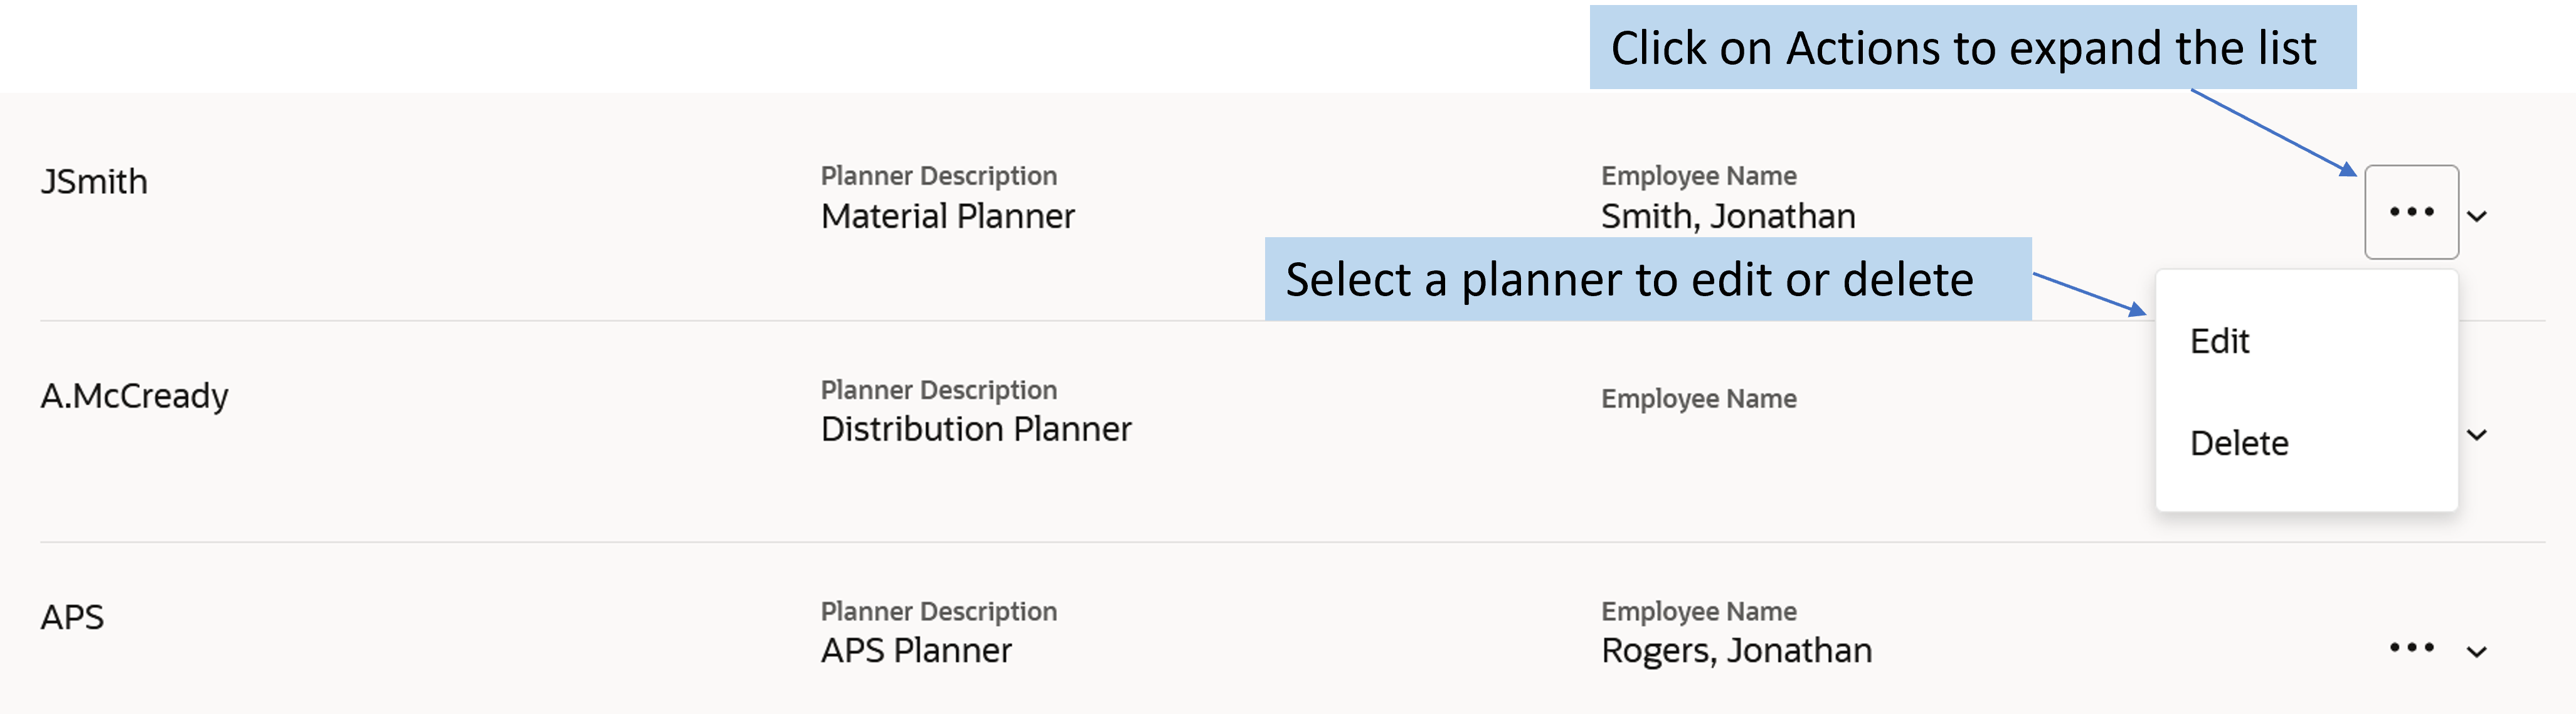The height and width of the screenshot is (714, 2576).
Task: Select the APS planner name
Action: tap(72, 617)
